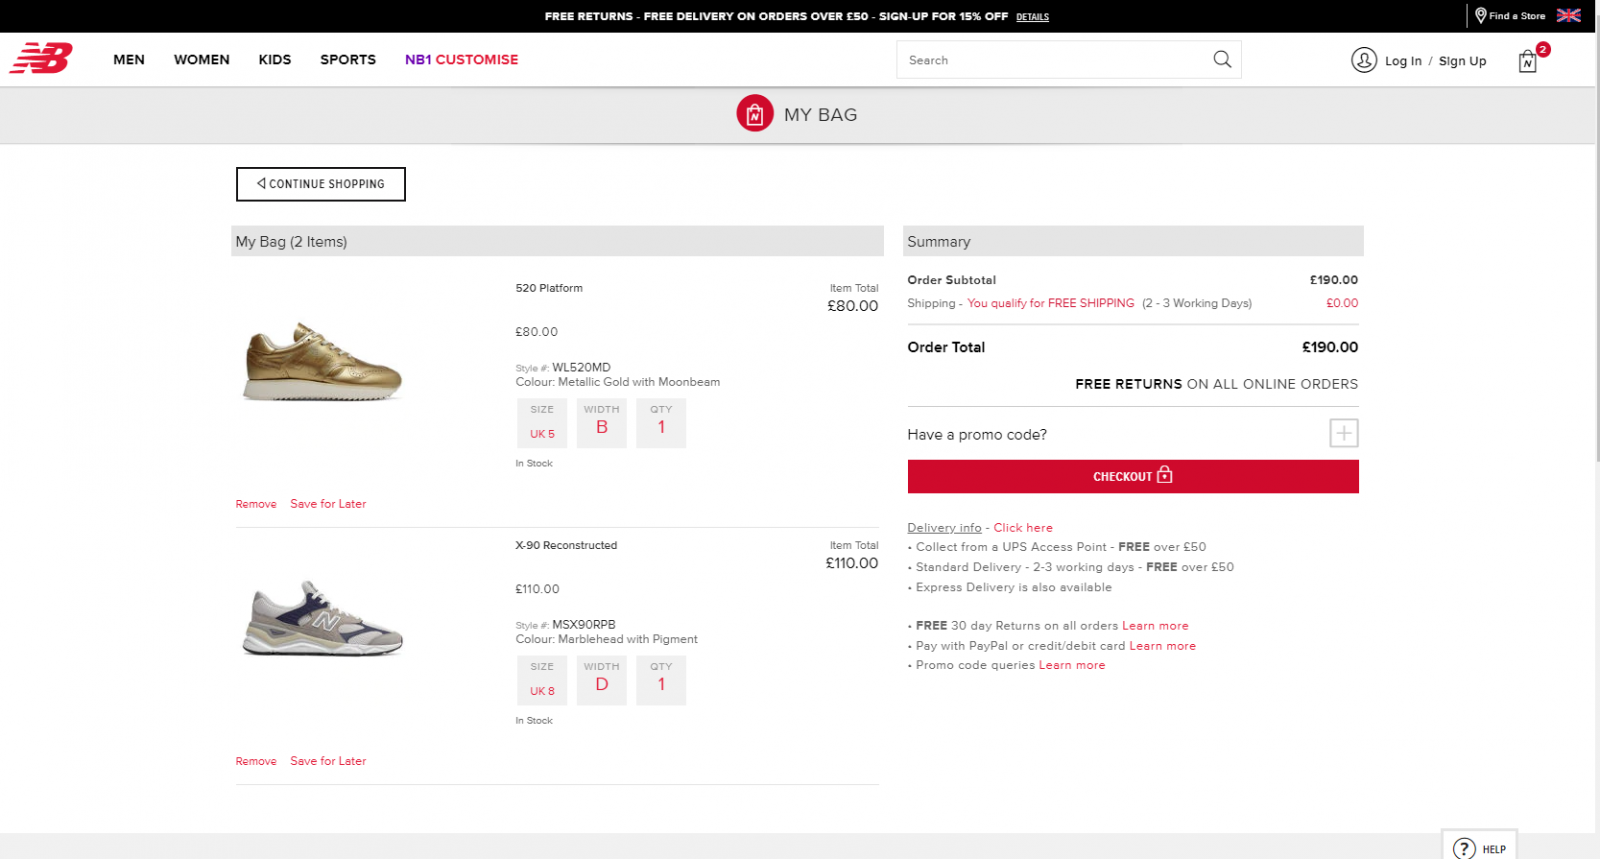Click the Item Total £80.00 value
The image size is (1600, 859).
853,306
